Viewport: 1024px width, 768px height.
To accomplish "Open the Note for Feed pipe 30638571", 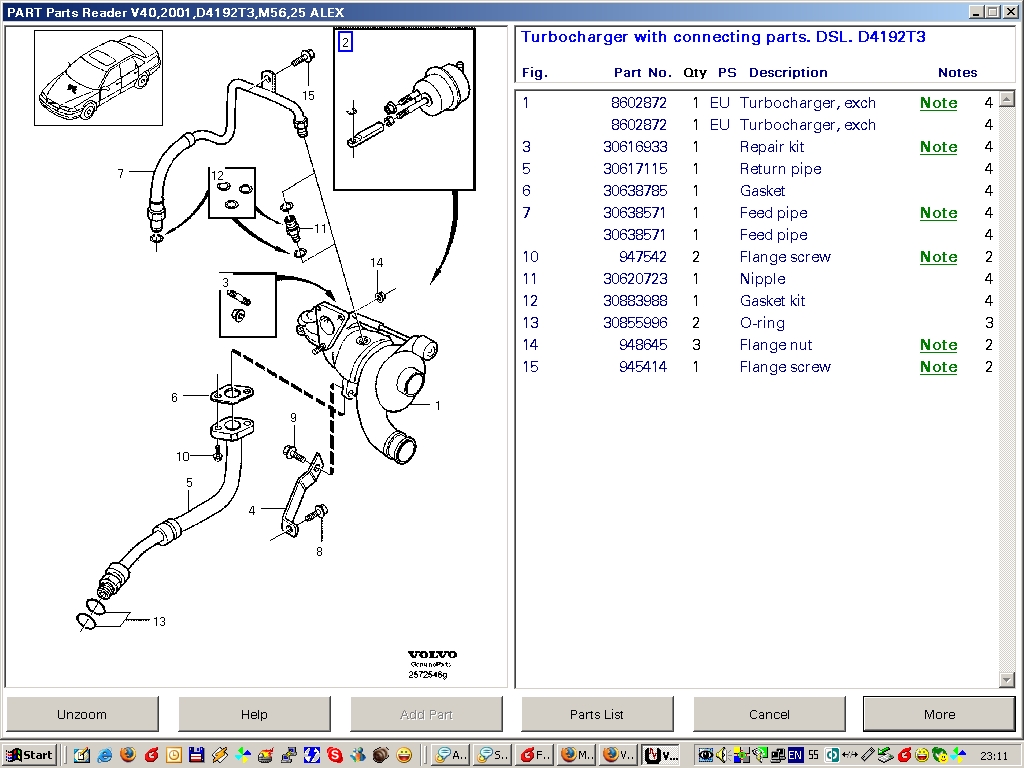I will [x=938, y=213].
